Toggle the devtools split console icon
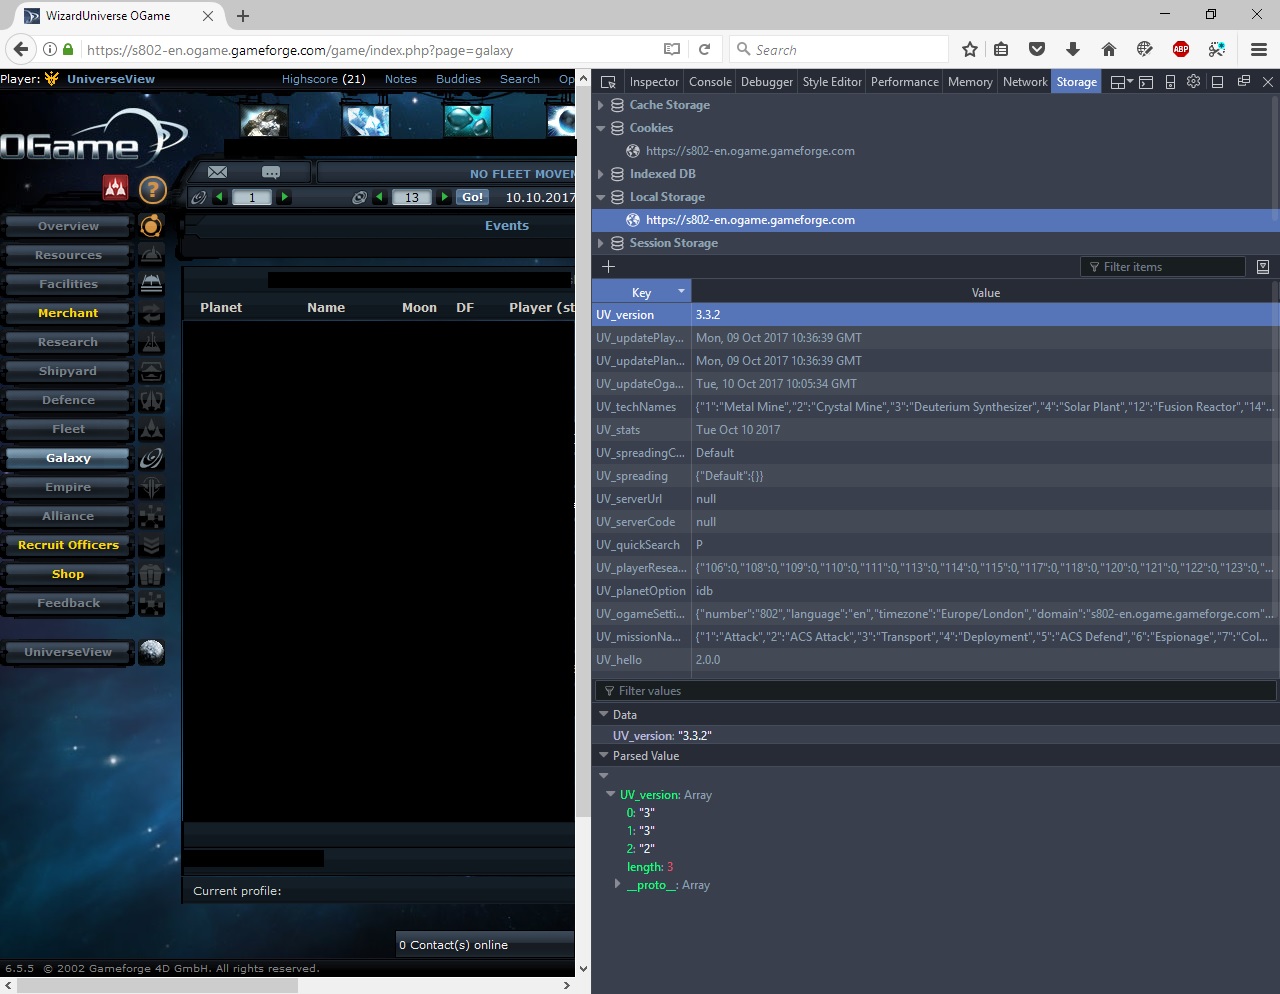 tap(1146, 82)
